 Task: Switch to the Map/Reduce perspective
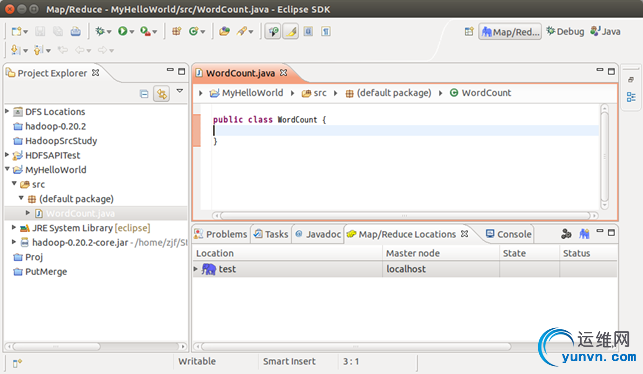pyautogui.click(x=510, y=32)
